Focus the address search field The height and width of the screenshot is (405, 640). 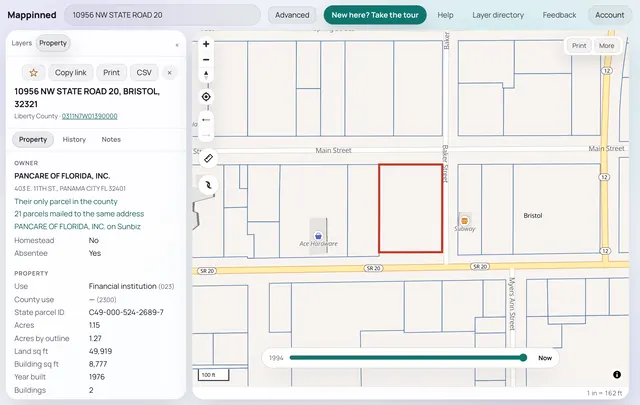click(162, 15)
